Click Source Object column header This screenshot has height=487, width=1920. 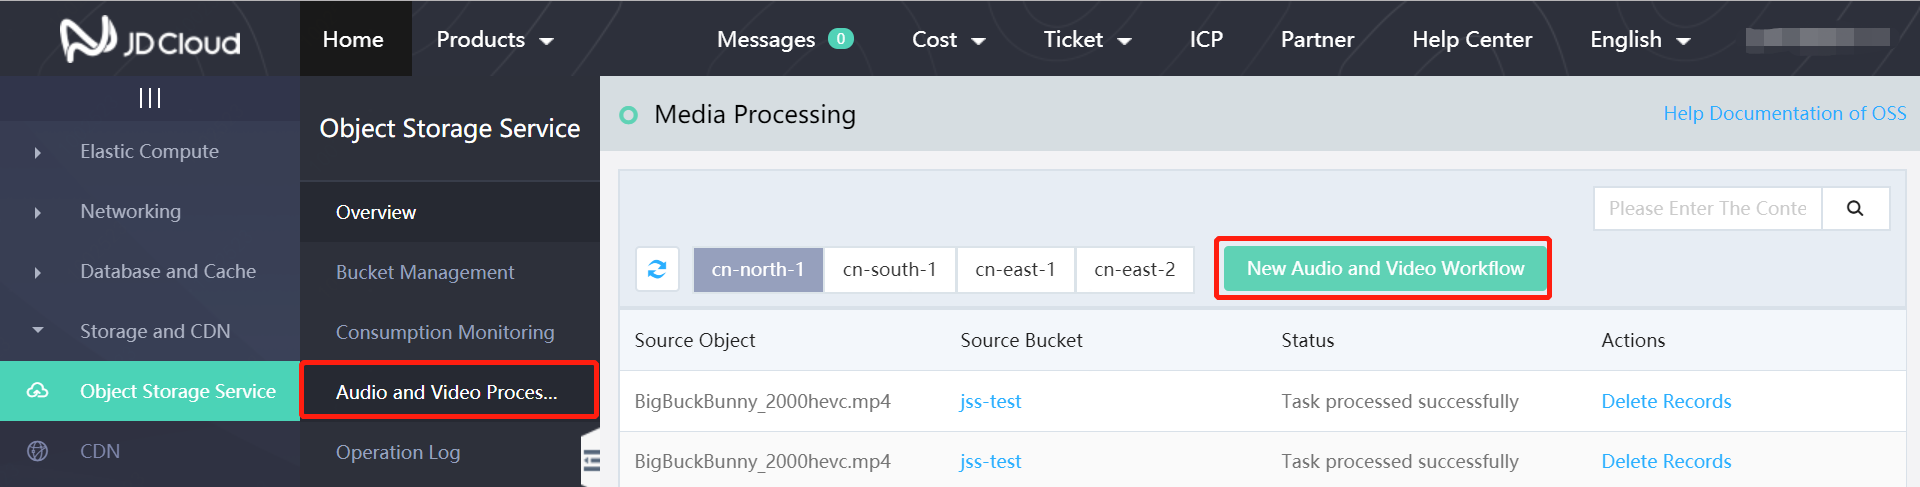[695, 340]
